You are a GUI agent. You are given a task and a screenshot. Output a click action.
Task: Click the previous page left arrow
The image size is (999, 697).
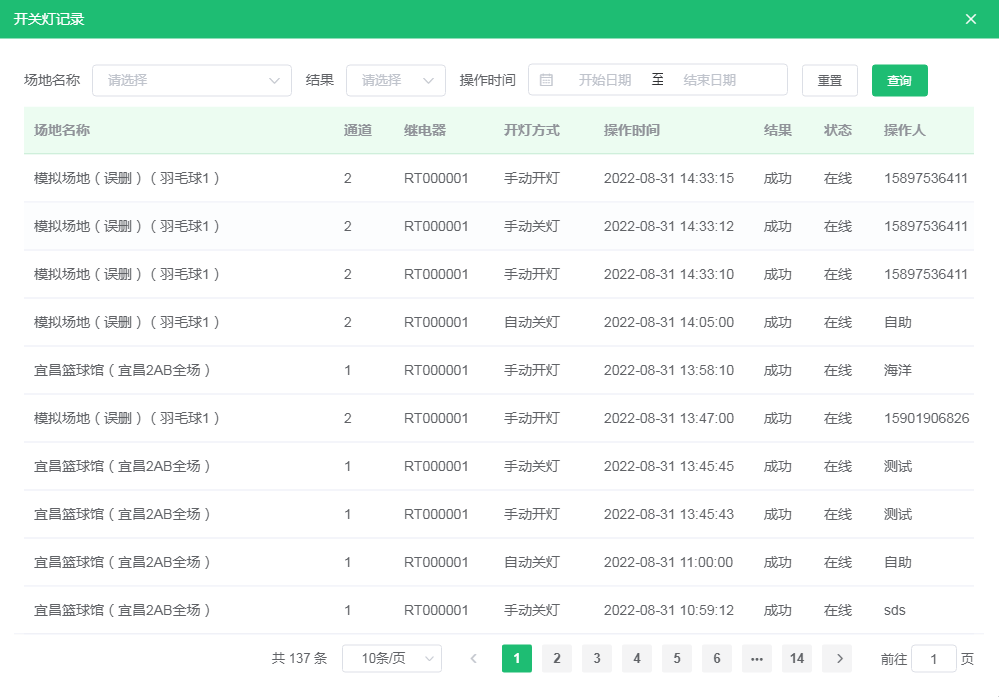pyautogui.click(x=473, y=659)
